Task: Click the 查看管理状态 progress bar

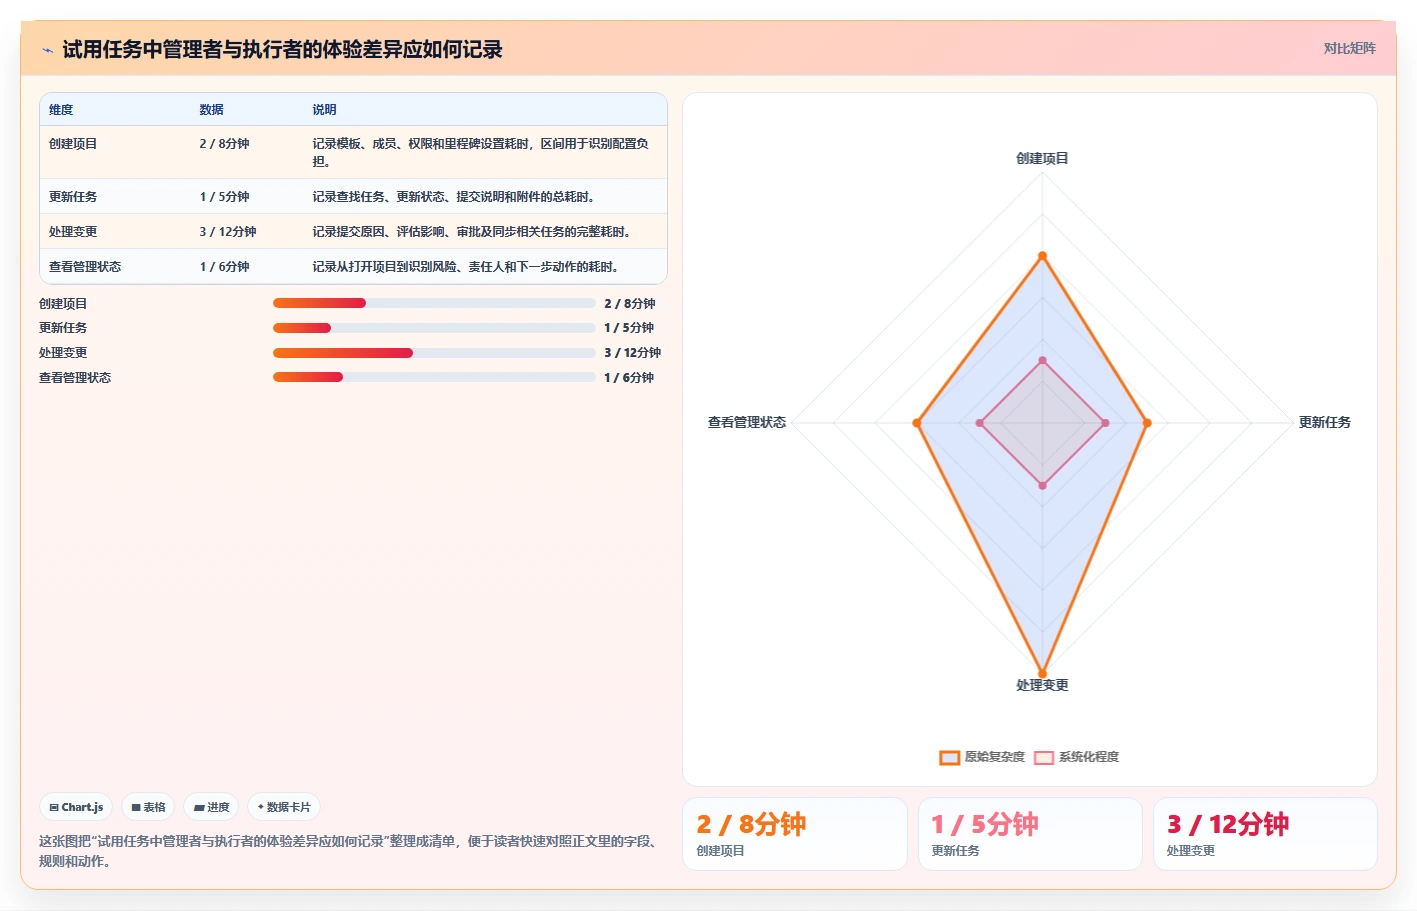Action: click(x=434, y=377)
